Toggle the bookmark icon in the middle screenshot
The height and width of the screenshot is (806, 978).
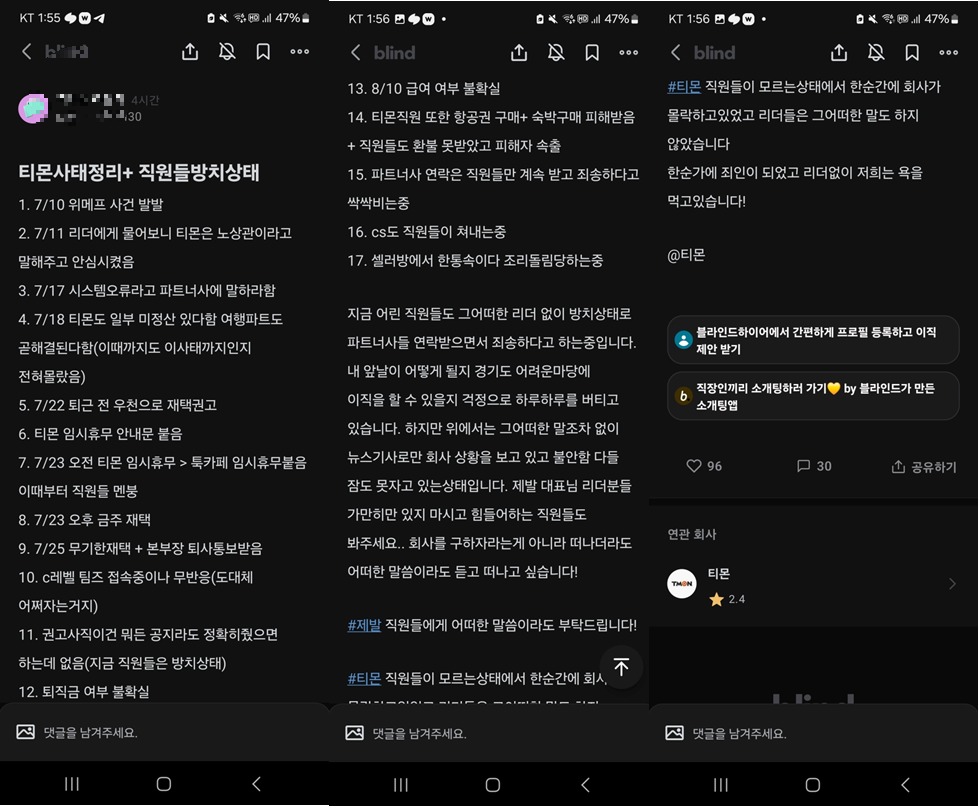[x=592, y=52]
